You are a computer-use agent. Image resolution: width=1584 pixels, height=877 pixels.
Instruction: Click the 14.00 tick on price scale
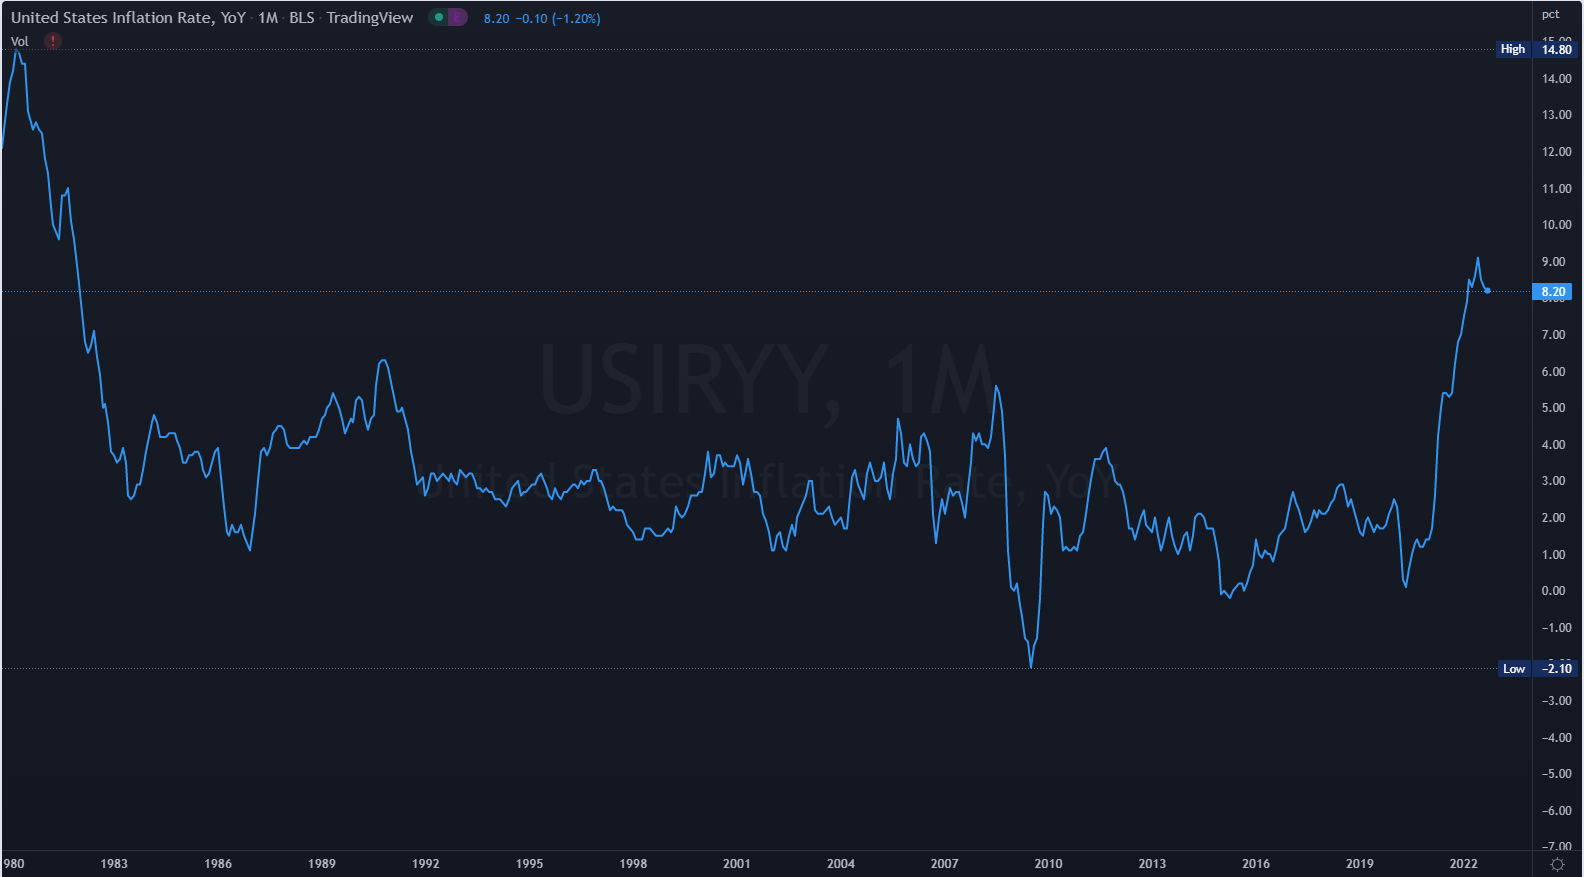[x=1557, y=79]
